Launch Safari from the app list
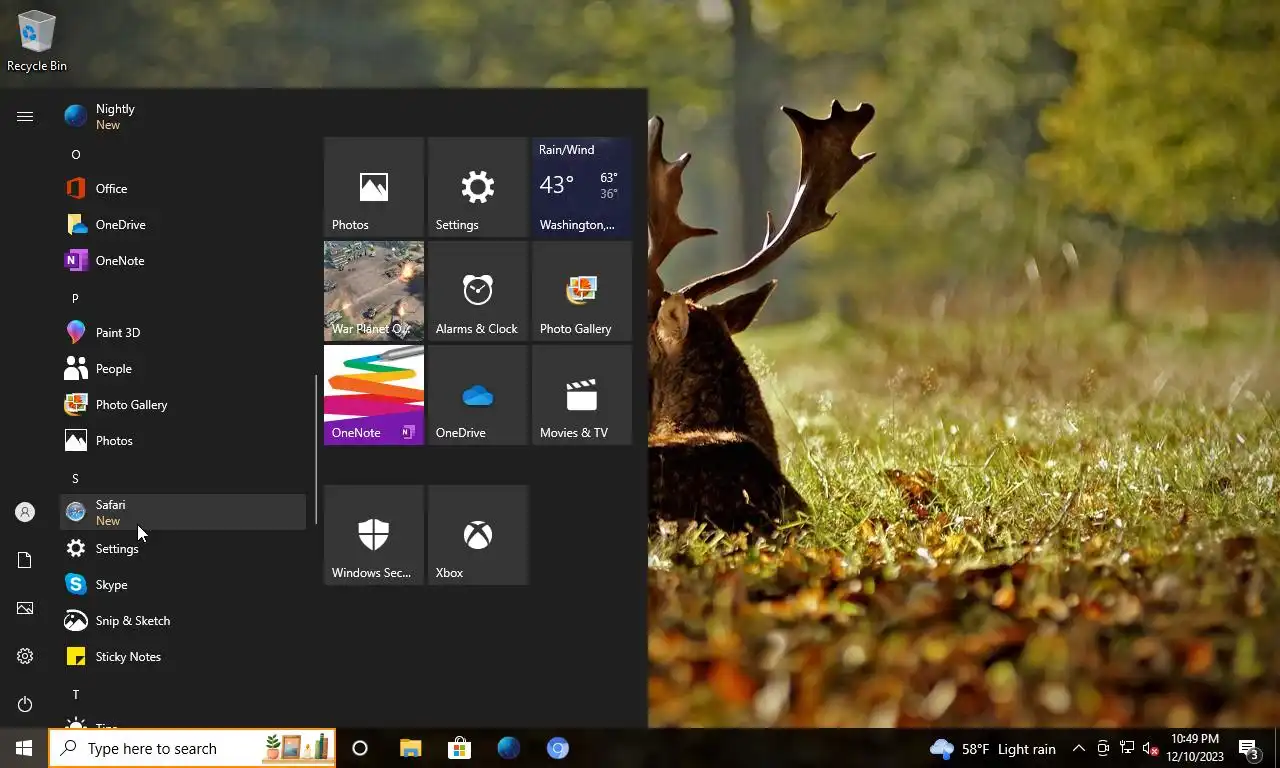 [183, 512]
